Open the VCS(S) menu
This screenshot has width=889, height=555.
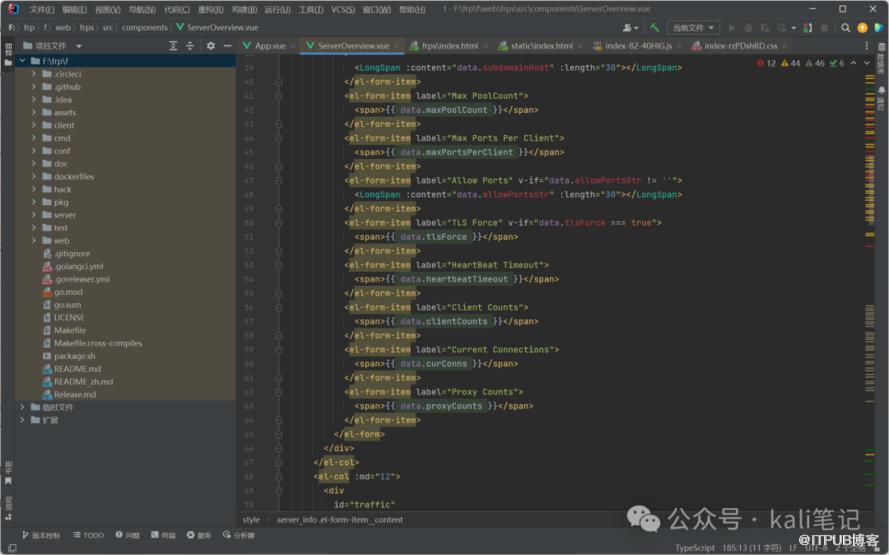343,9
